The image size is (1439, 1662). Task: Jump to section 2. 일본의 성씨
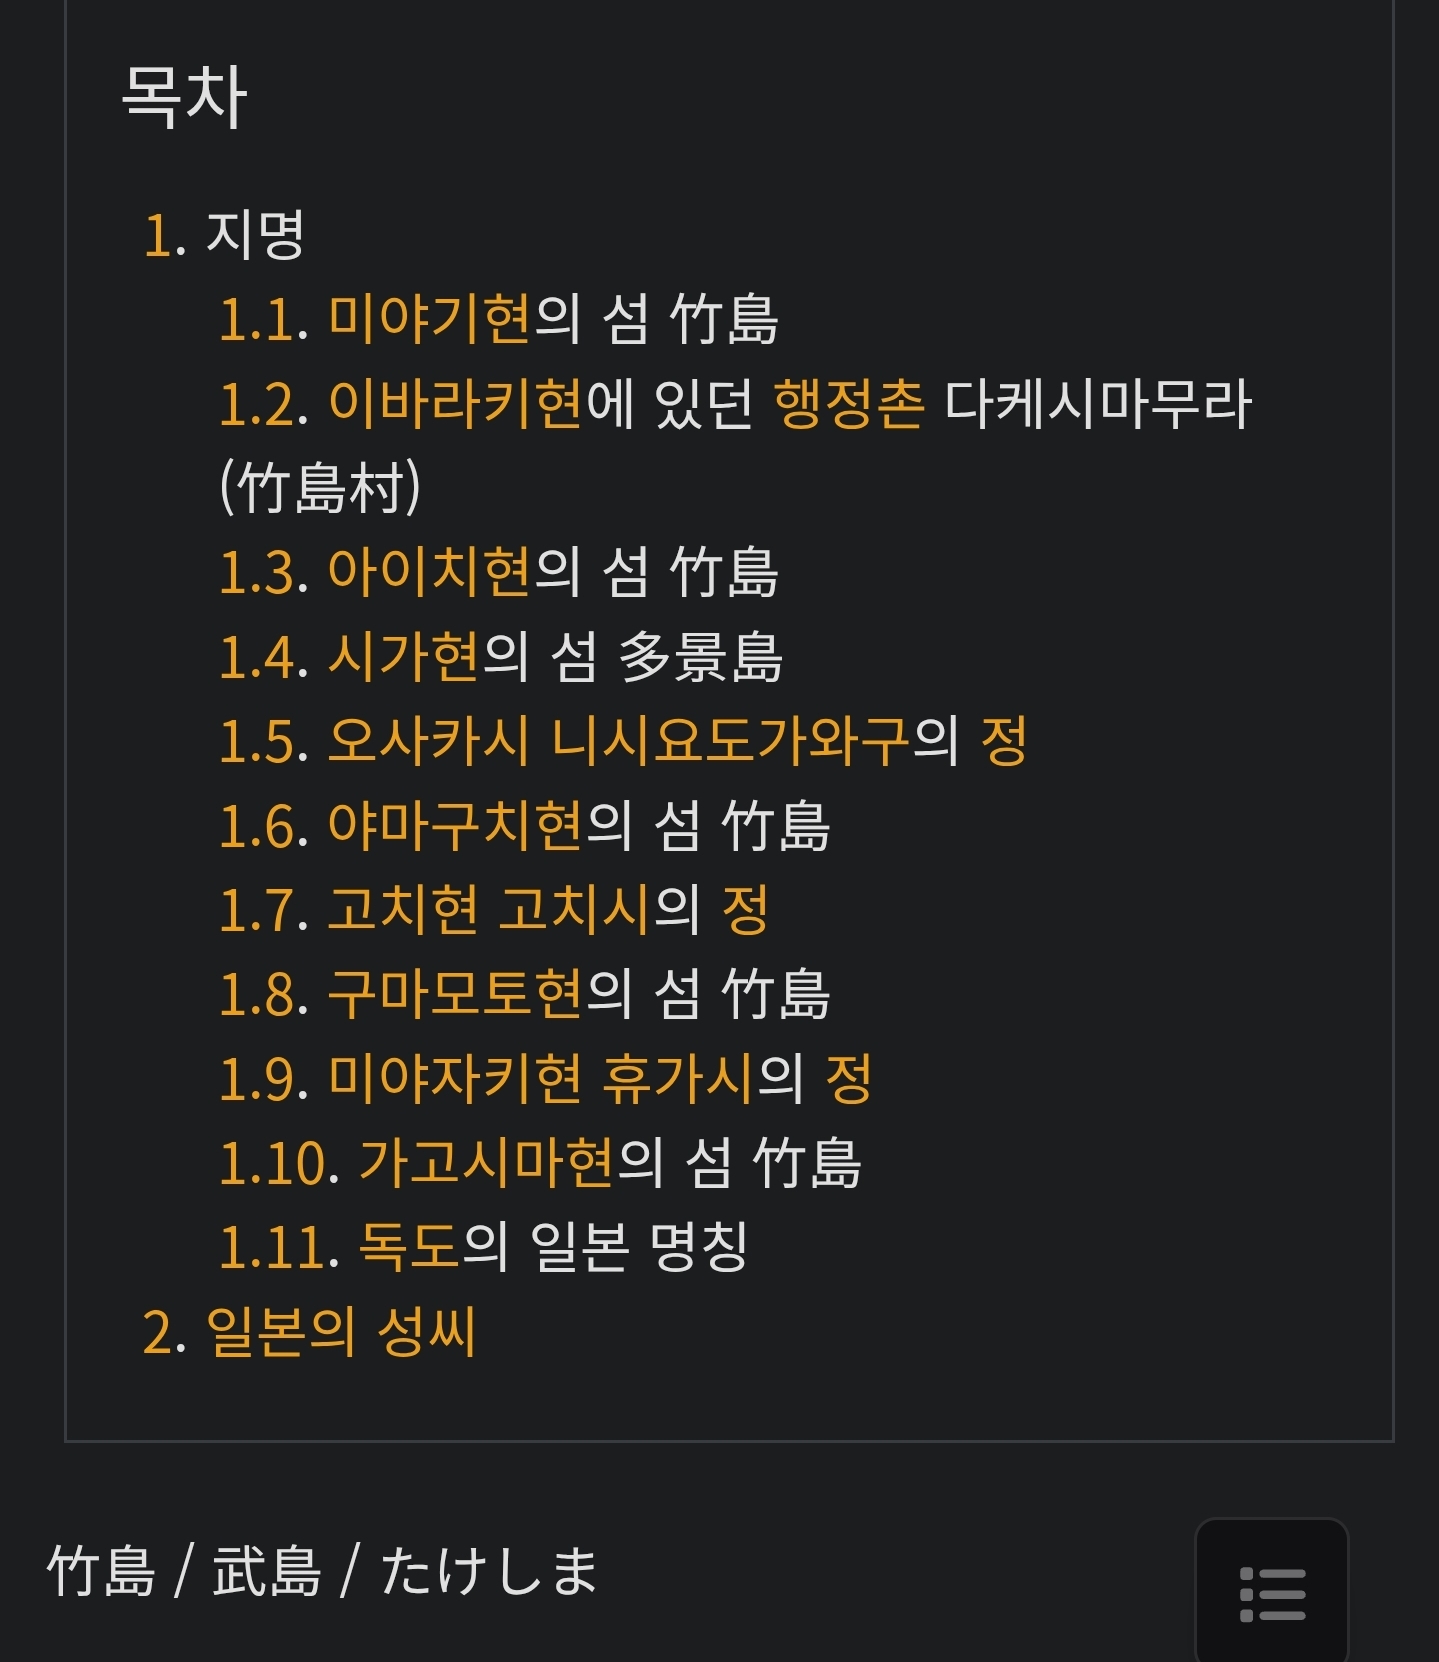tap(309, 1332)
